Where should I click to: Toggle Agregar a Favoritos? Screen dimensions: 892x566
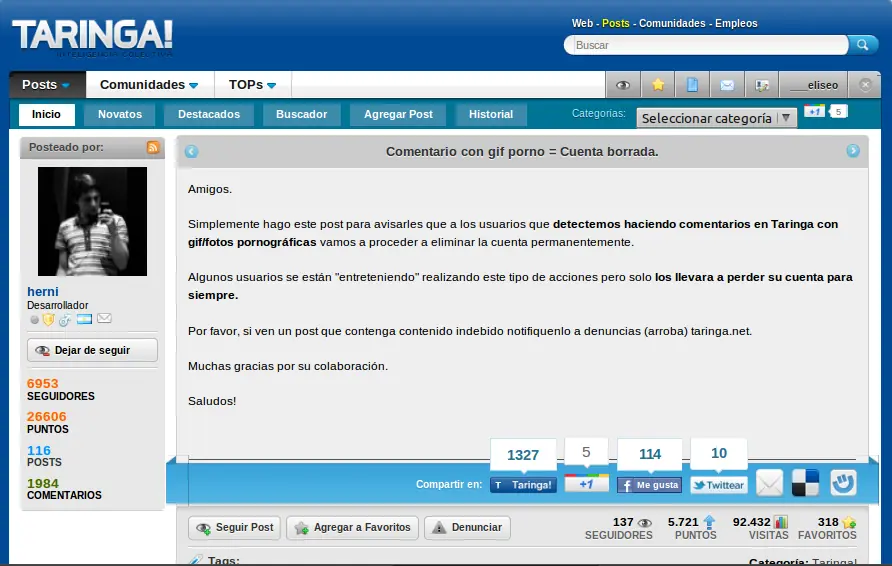[352, 527]
